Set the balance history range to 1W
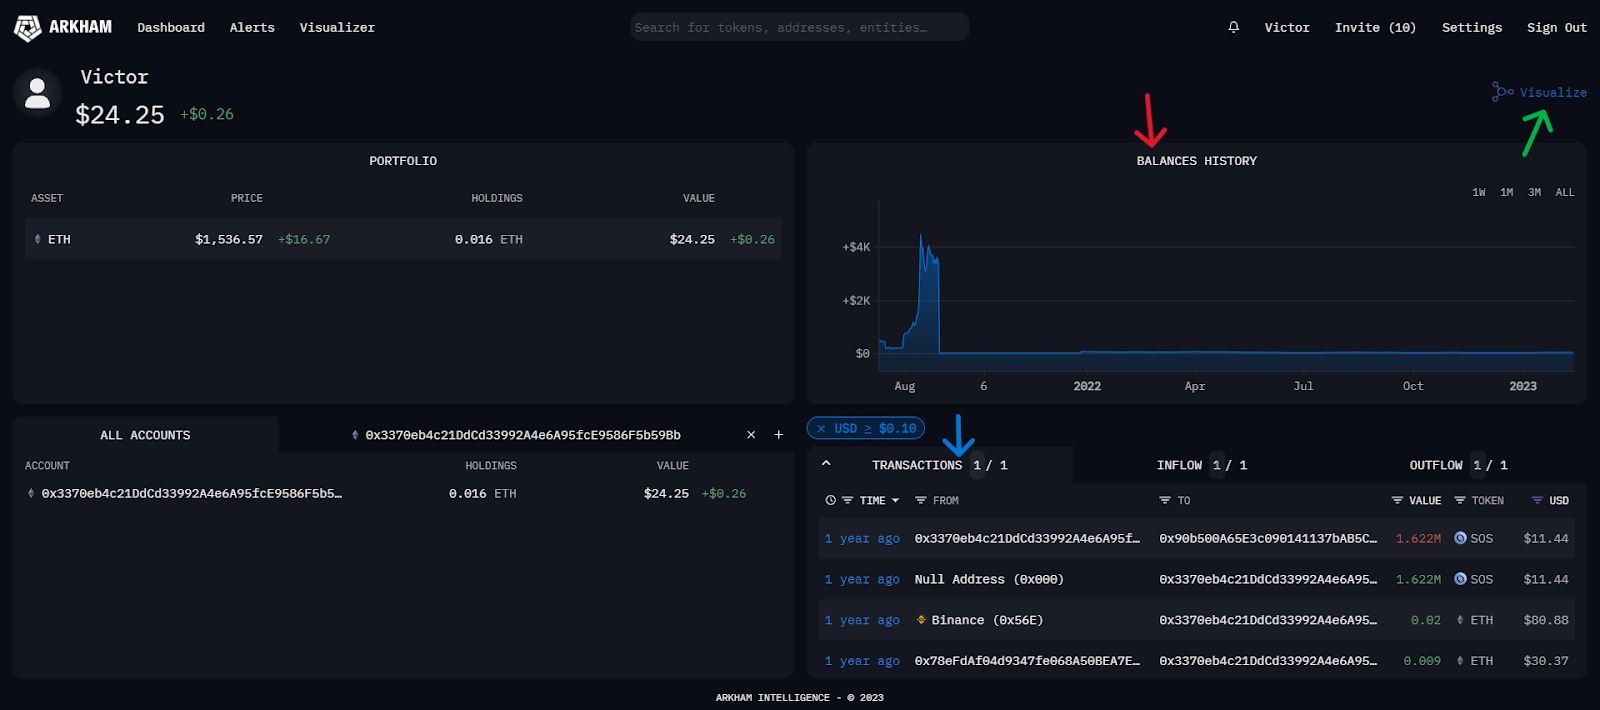Viewport: 1600px width, 710px height. 1479,192
